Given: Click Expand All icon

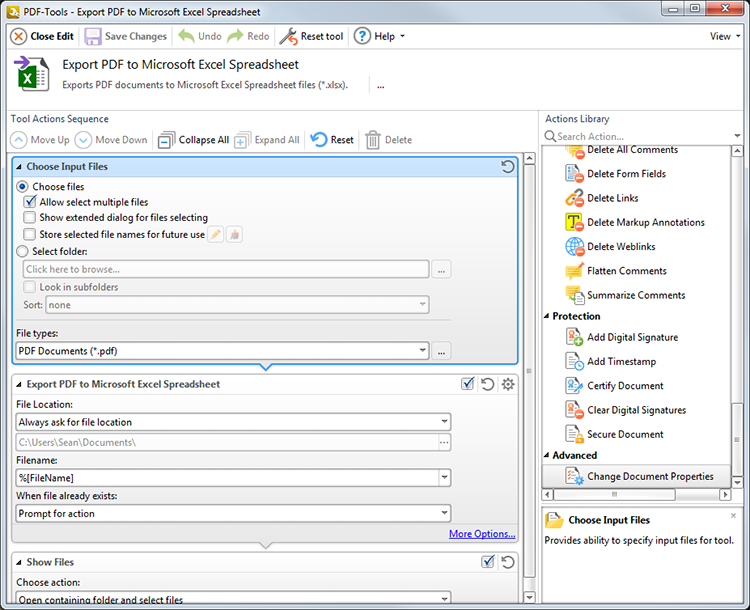Looking at the screenshot, I should 243,140.
